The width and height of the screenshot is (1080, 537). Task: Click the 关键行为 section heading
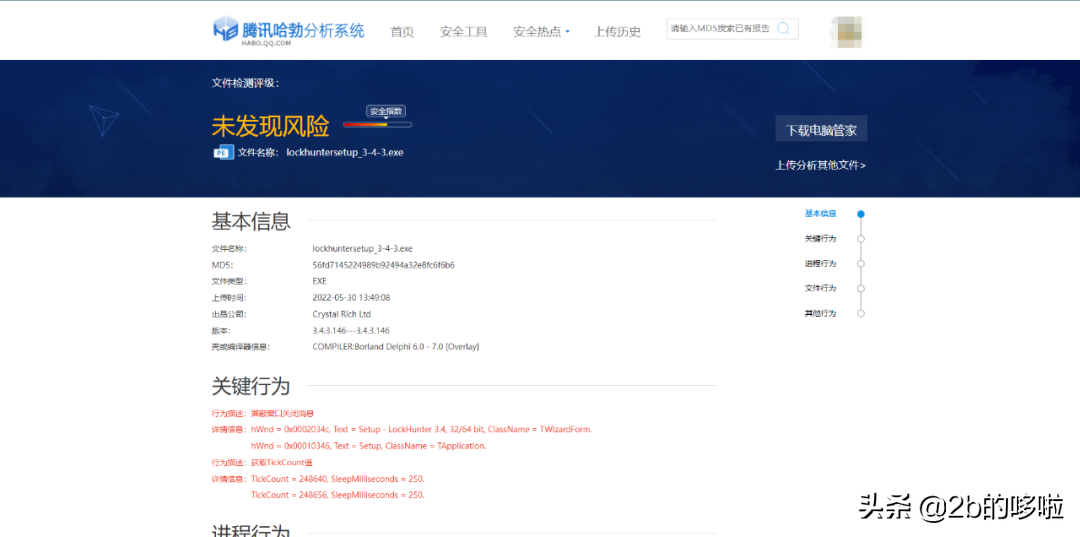pyautogui.click(x=251, y=386)
